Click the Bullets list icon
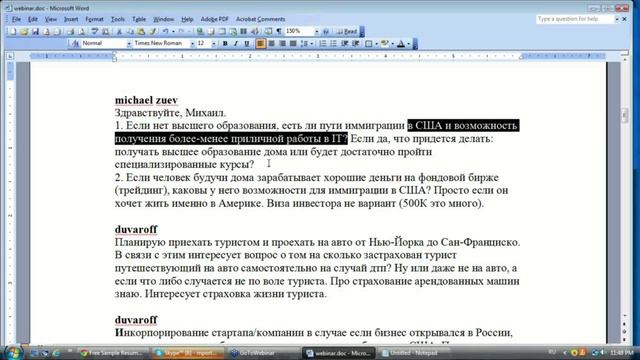 [333, 43]
